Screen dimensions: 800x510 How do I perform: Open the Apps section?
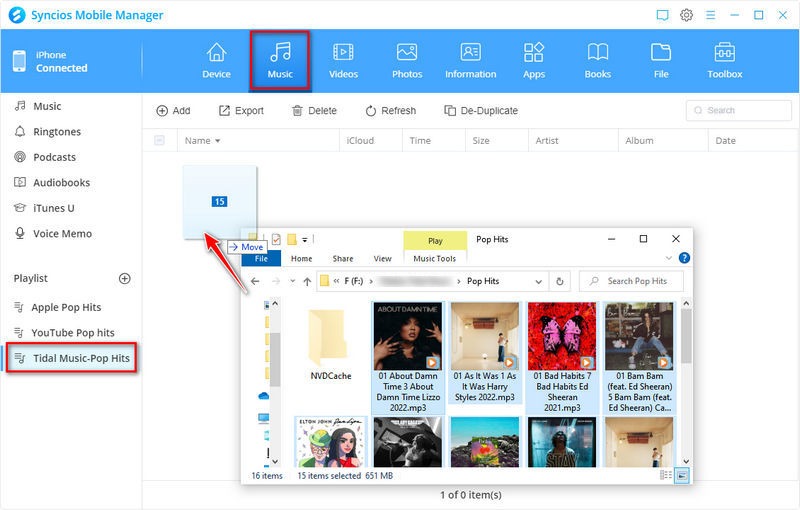point(534,61)
